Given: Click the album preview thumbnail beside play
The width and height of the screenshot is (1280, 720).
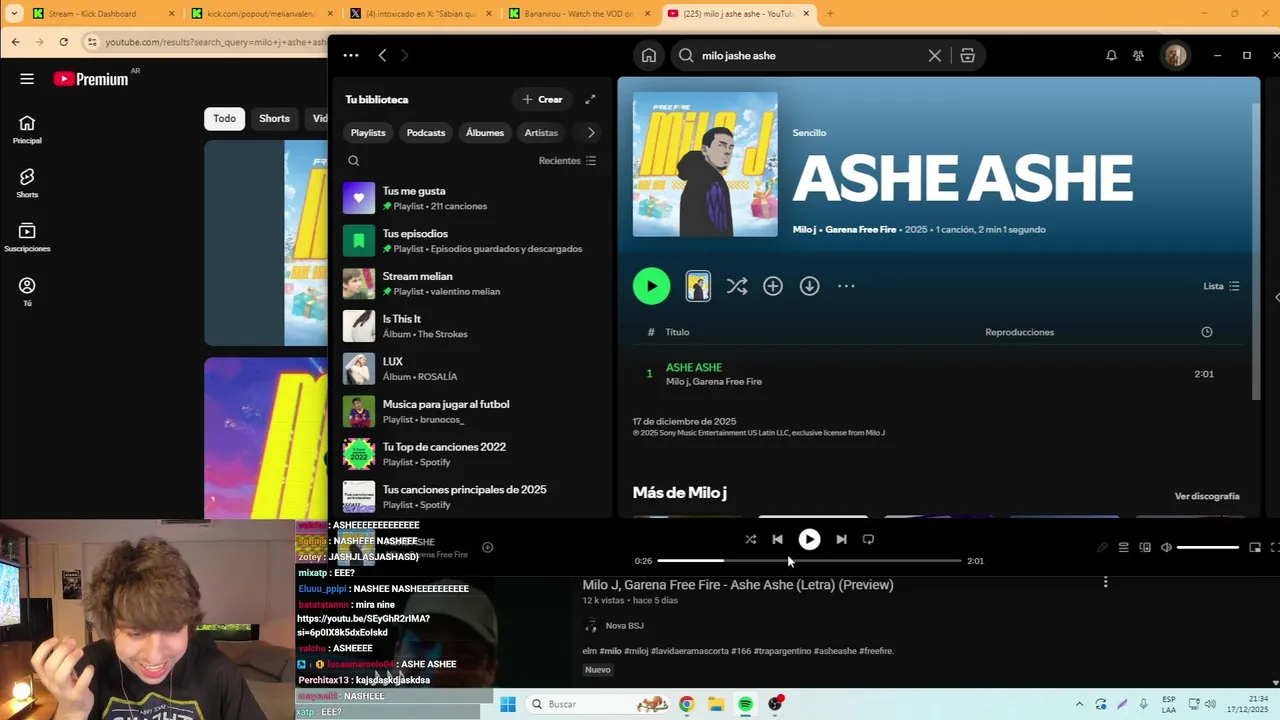Looking at the screenshot, I should coord(698,286).
